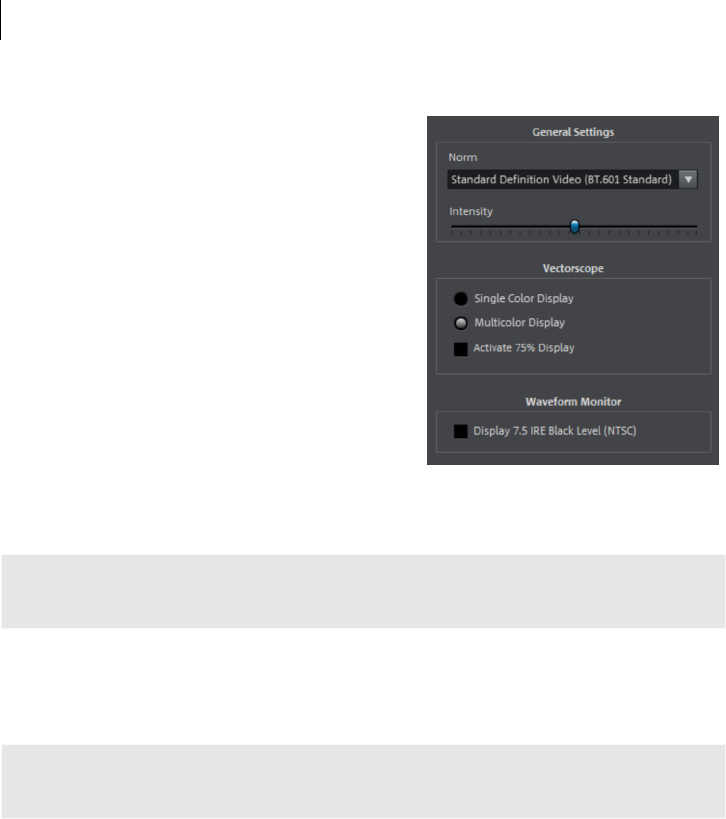Click the Single Color Display label text
Image resolution: width=726 pixels, height=819 pixels.
coord(523,298)
